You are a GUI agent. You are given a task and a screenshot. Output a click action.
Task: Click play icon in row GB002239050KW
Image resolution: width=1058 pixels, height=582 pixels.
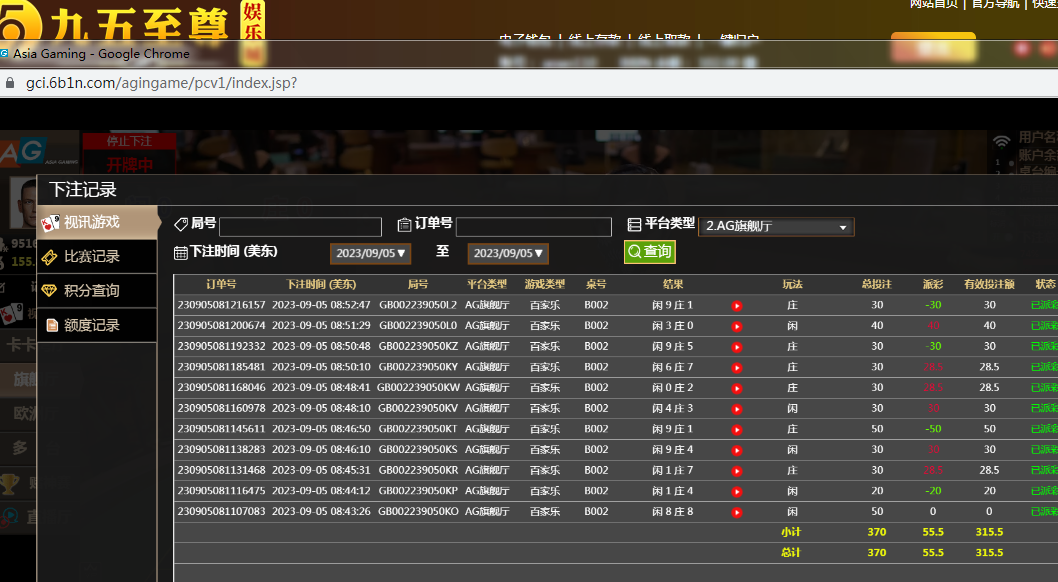737,388
